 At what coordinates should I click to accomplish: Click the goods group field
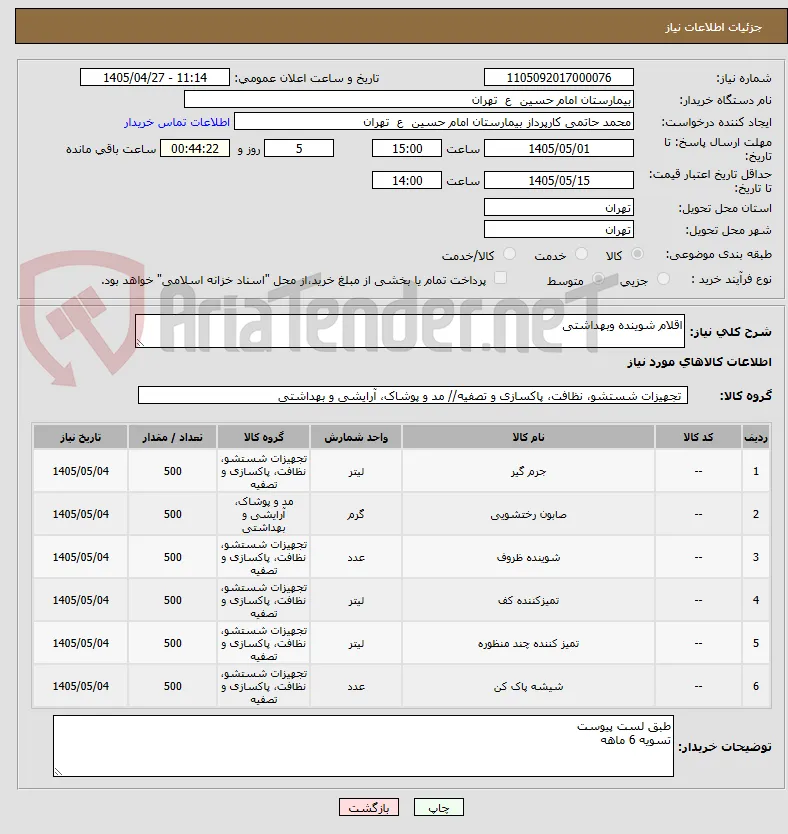point(413,396)
